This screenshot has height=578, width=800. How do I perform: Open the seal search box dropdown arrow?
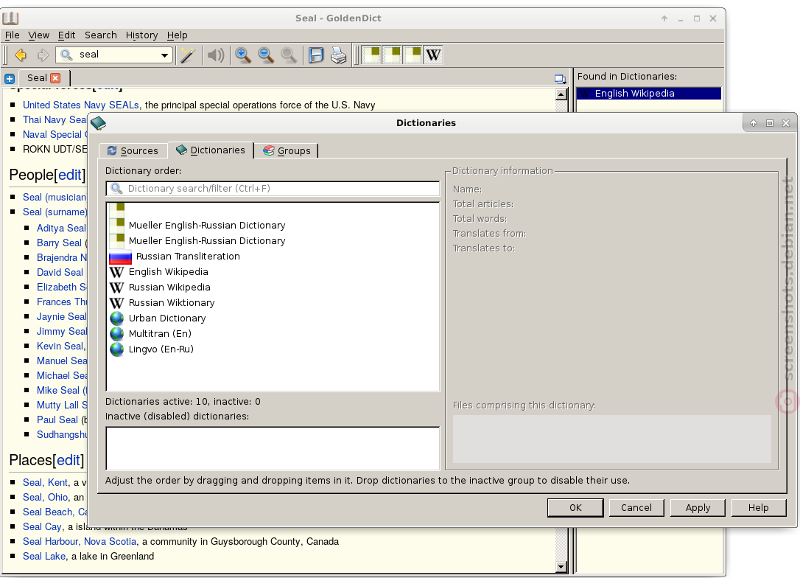coord(164,55)
